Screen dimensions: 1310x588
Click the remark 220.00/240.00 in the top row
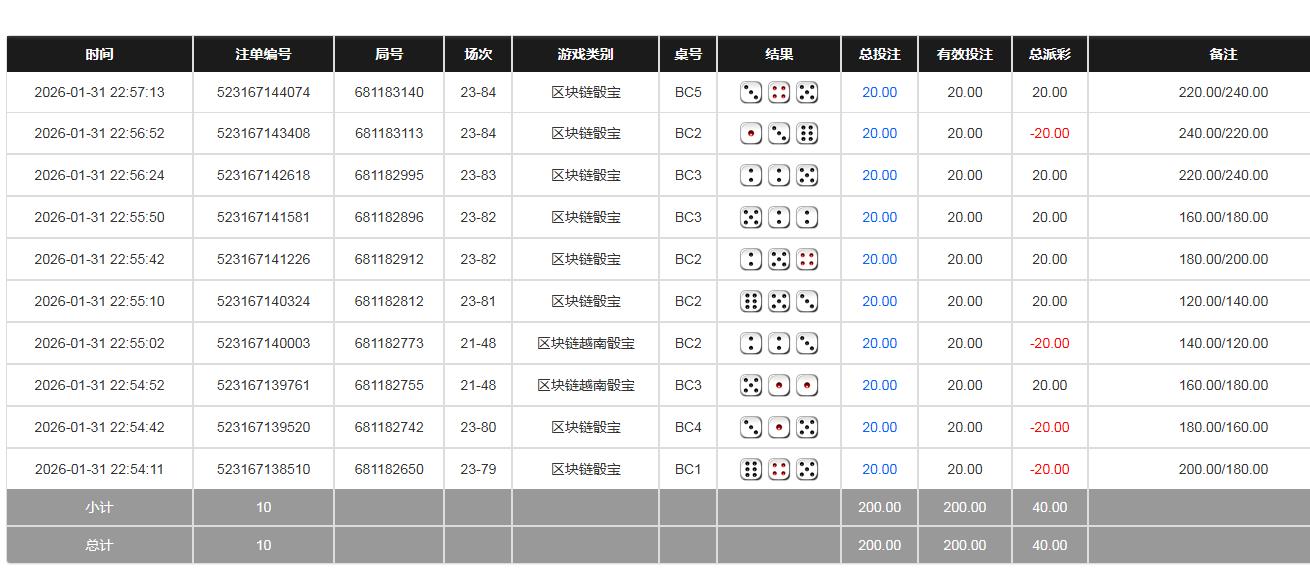coord(1224,91)
